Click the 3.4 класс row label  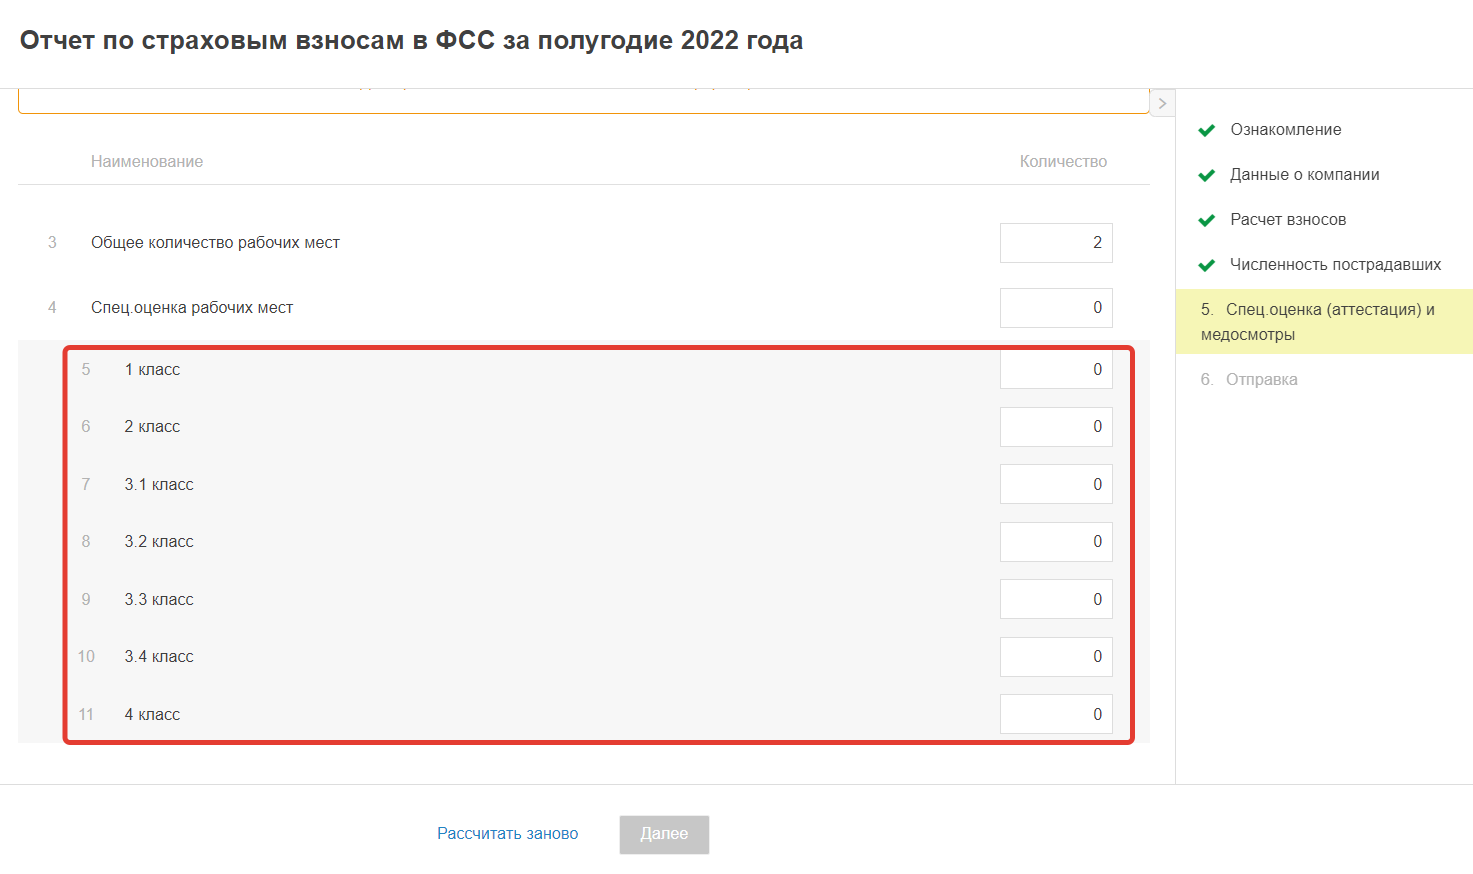[159, 657]
